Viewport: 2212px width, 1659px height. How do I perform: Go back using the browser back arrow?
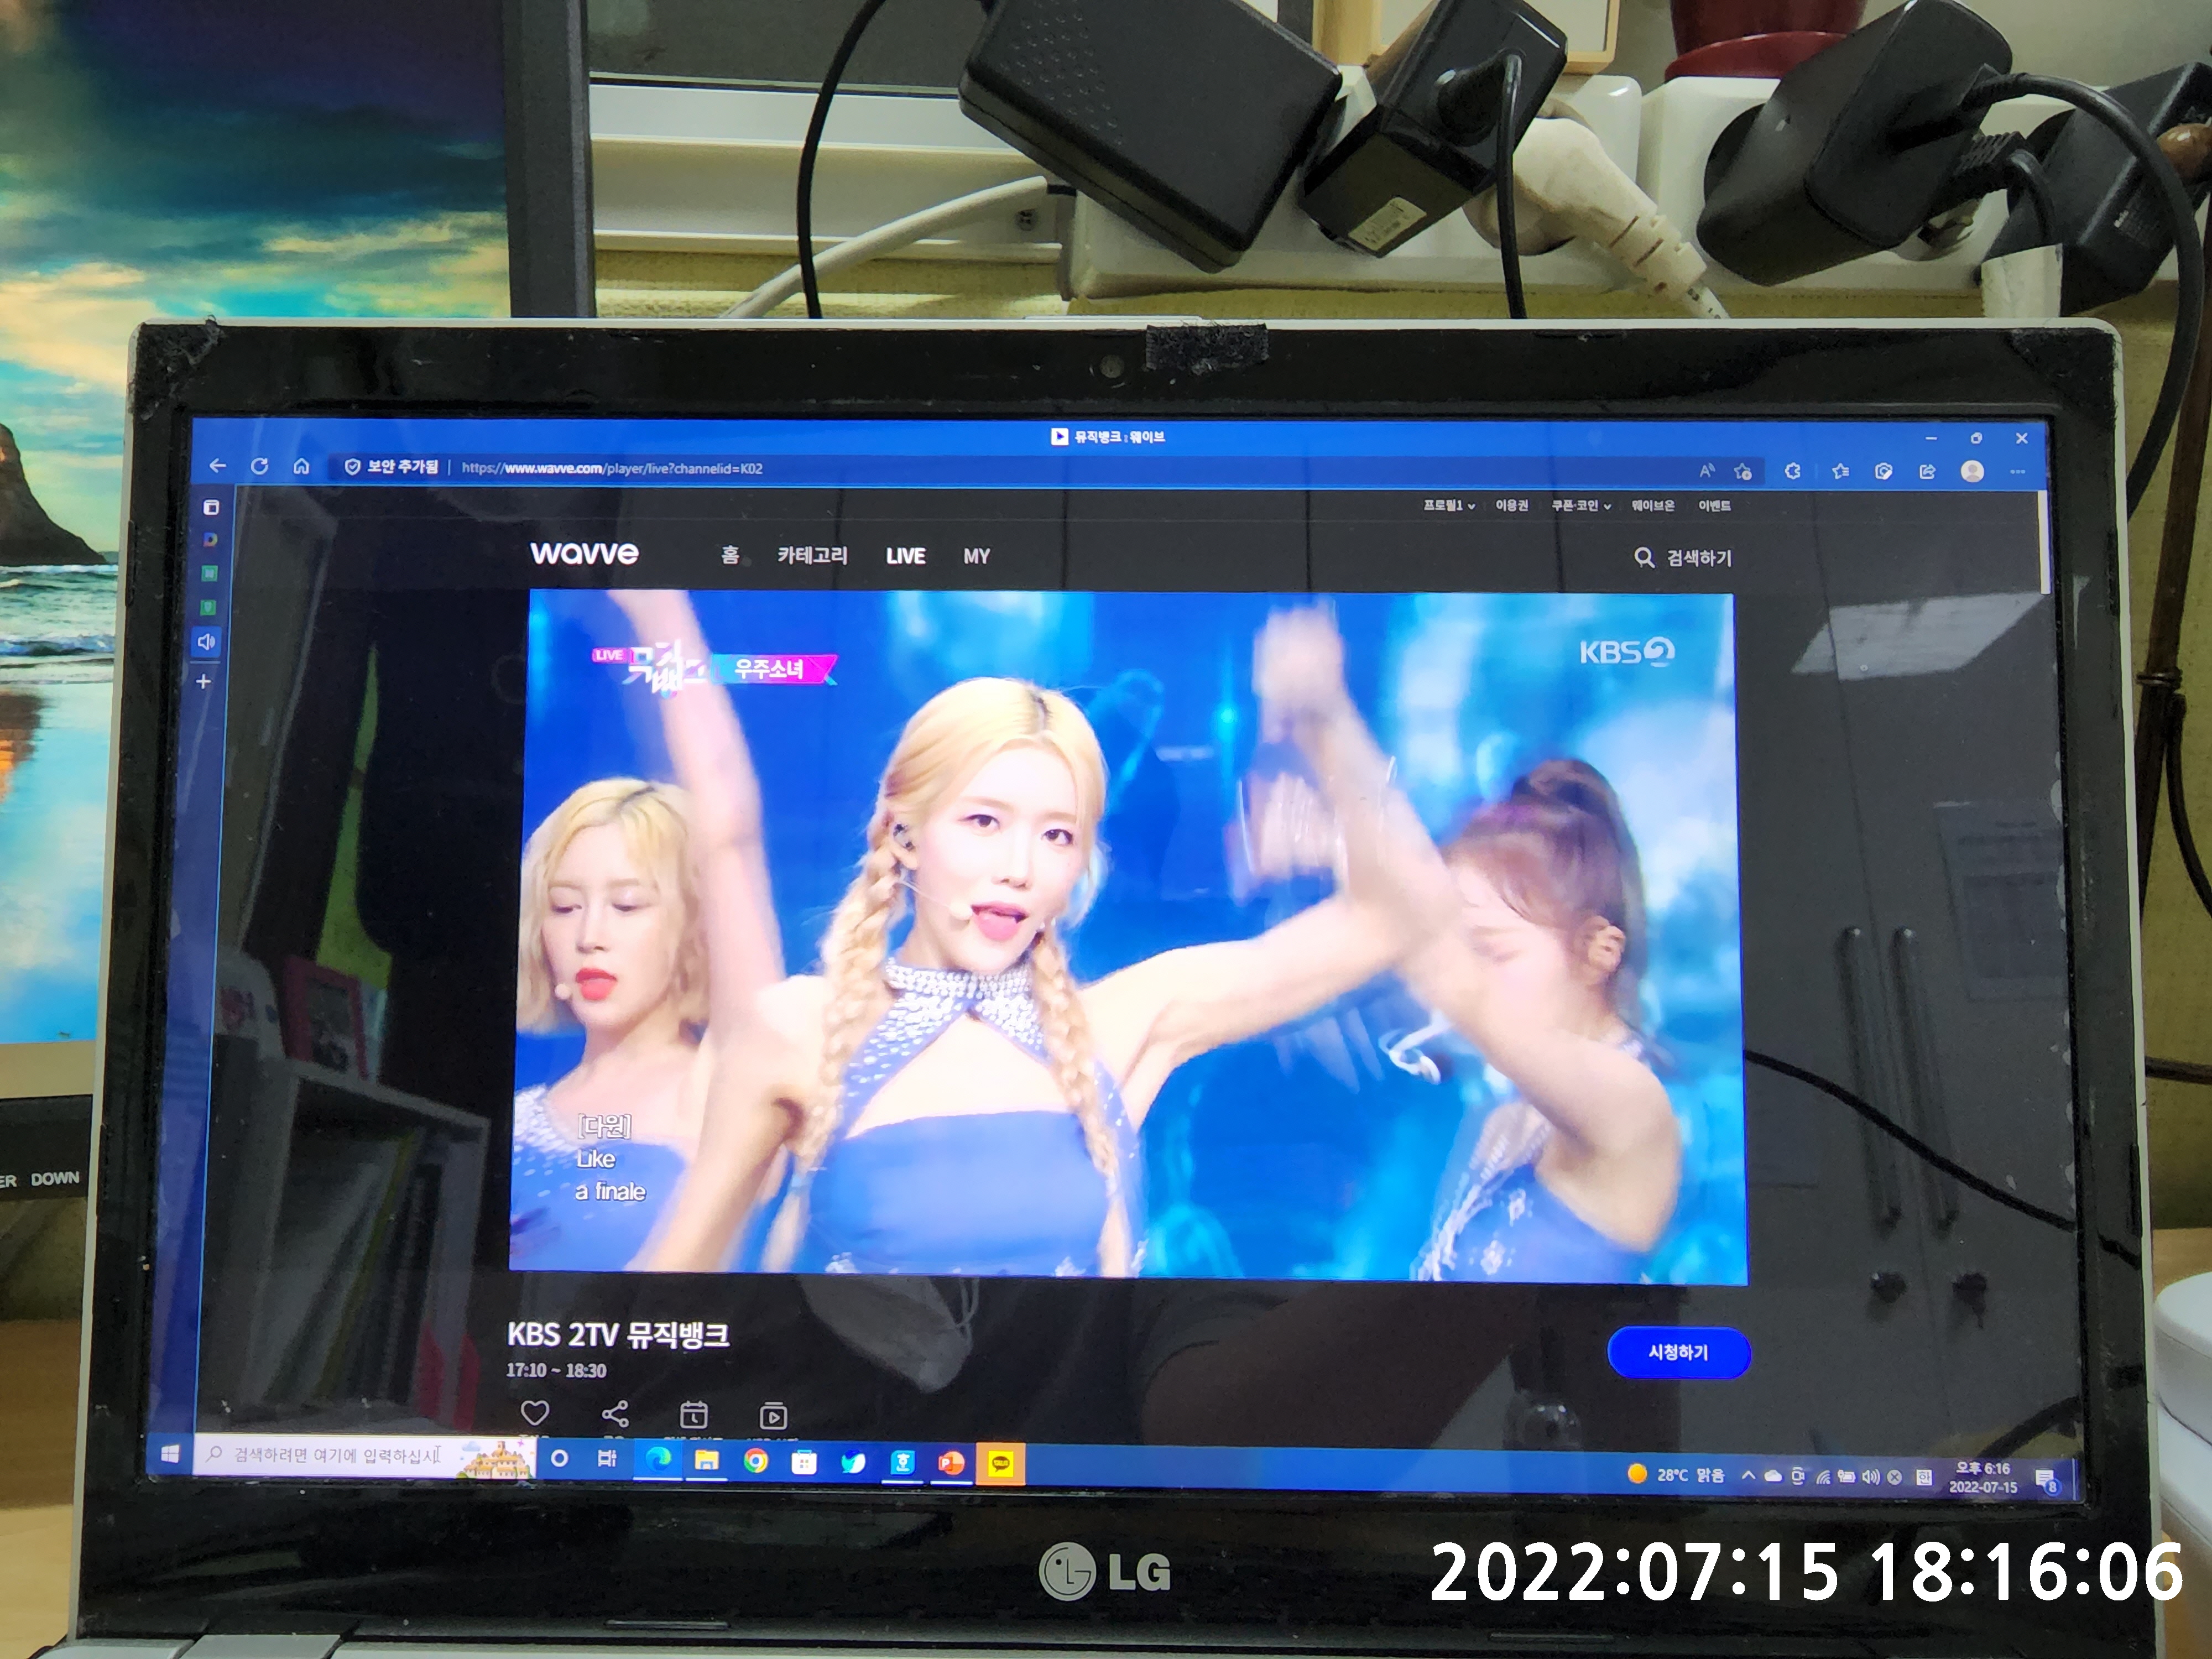click(218, 466)
